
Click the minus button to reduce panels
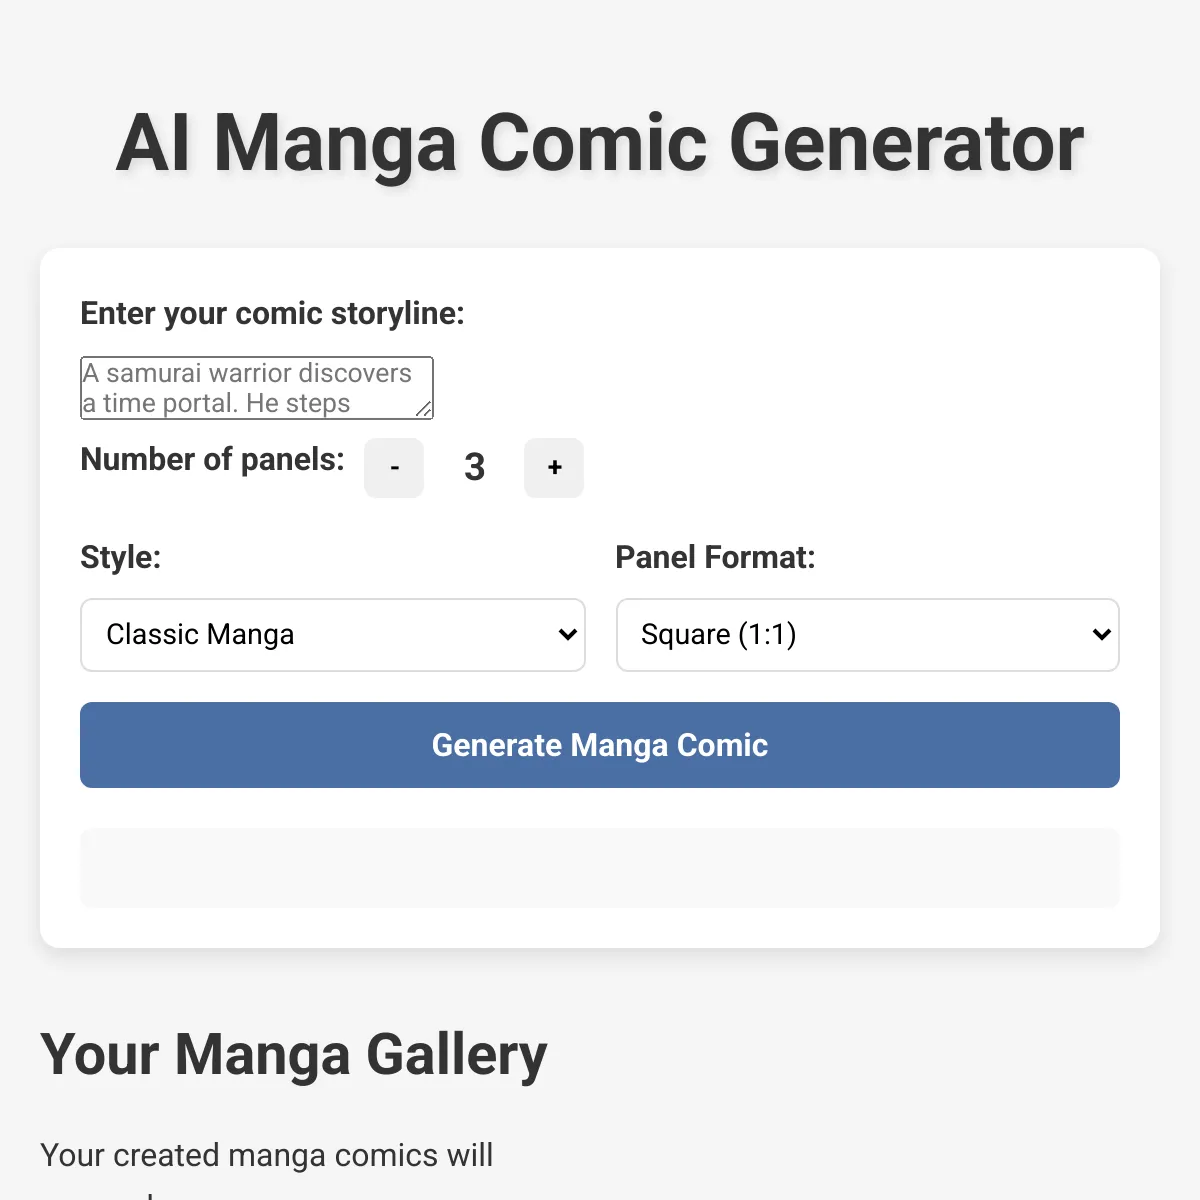pyautogui.click(x=394, y=468)
